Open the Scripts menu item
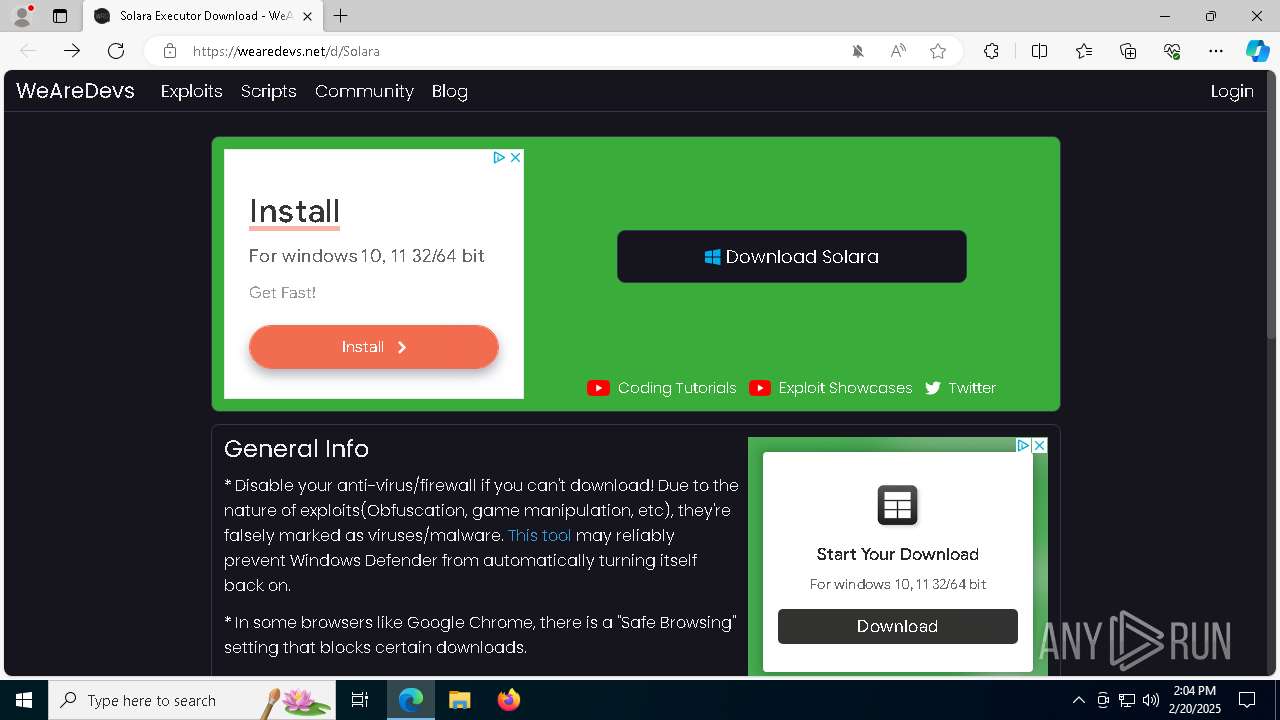This screenshot has height=720, width=1280. [268, 91]
